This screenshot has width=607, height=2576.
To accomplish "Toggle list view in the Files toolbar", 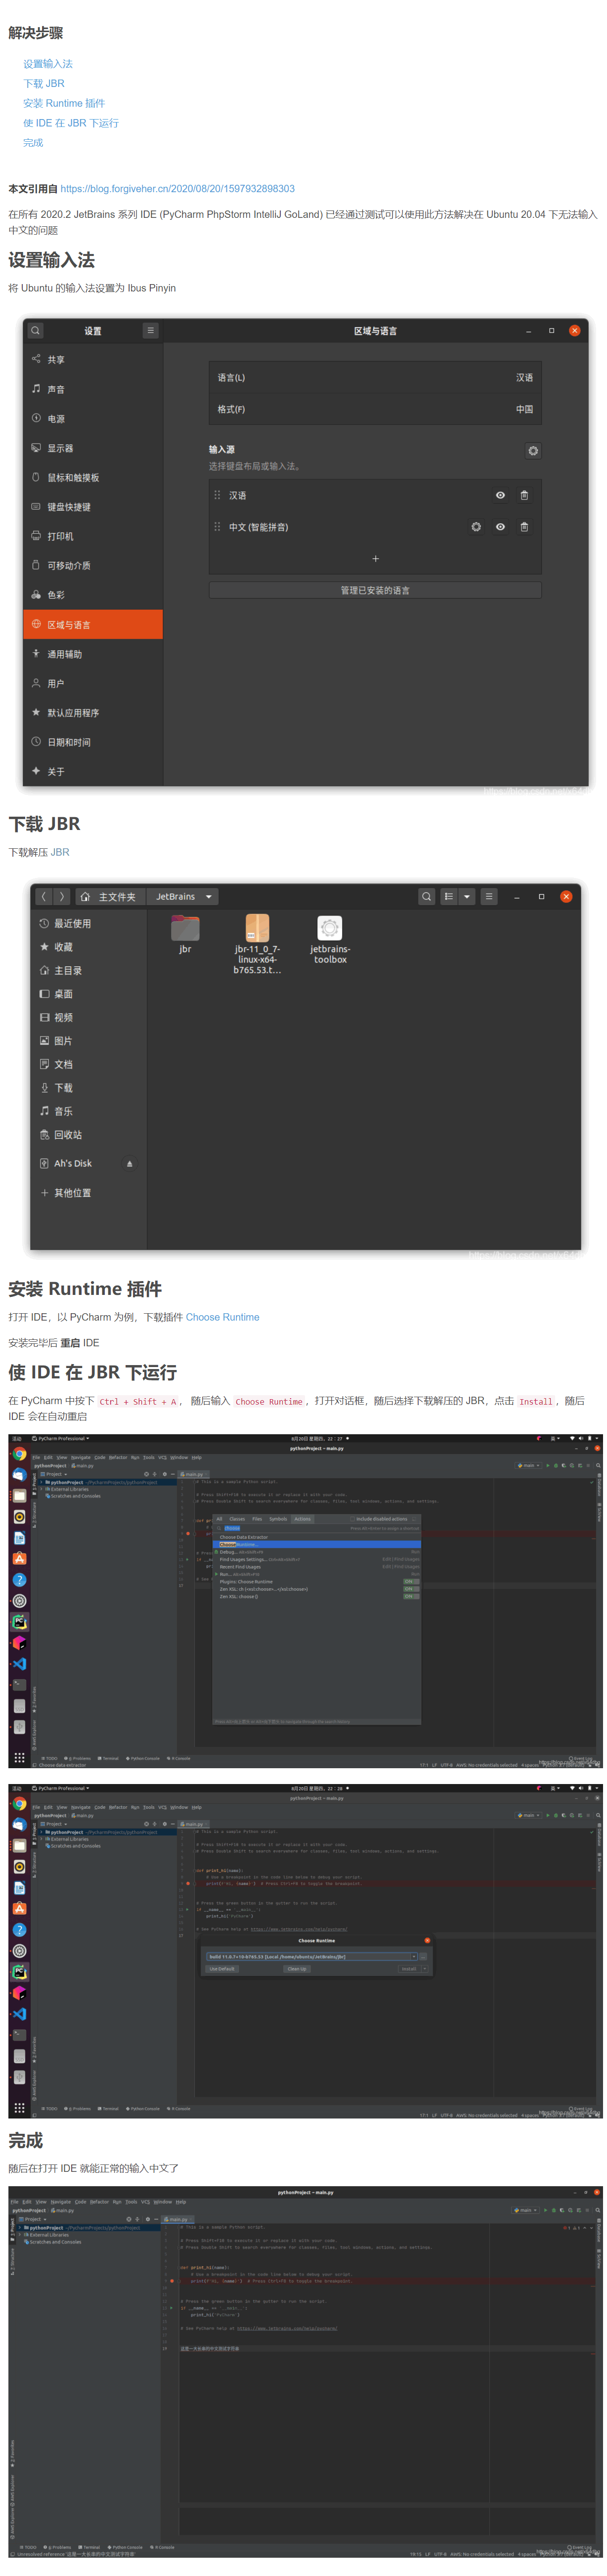I will [x=449, y=897].
